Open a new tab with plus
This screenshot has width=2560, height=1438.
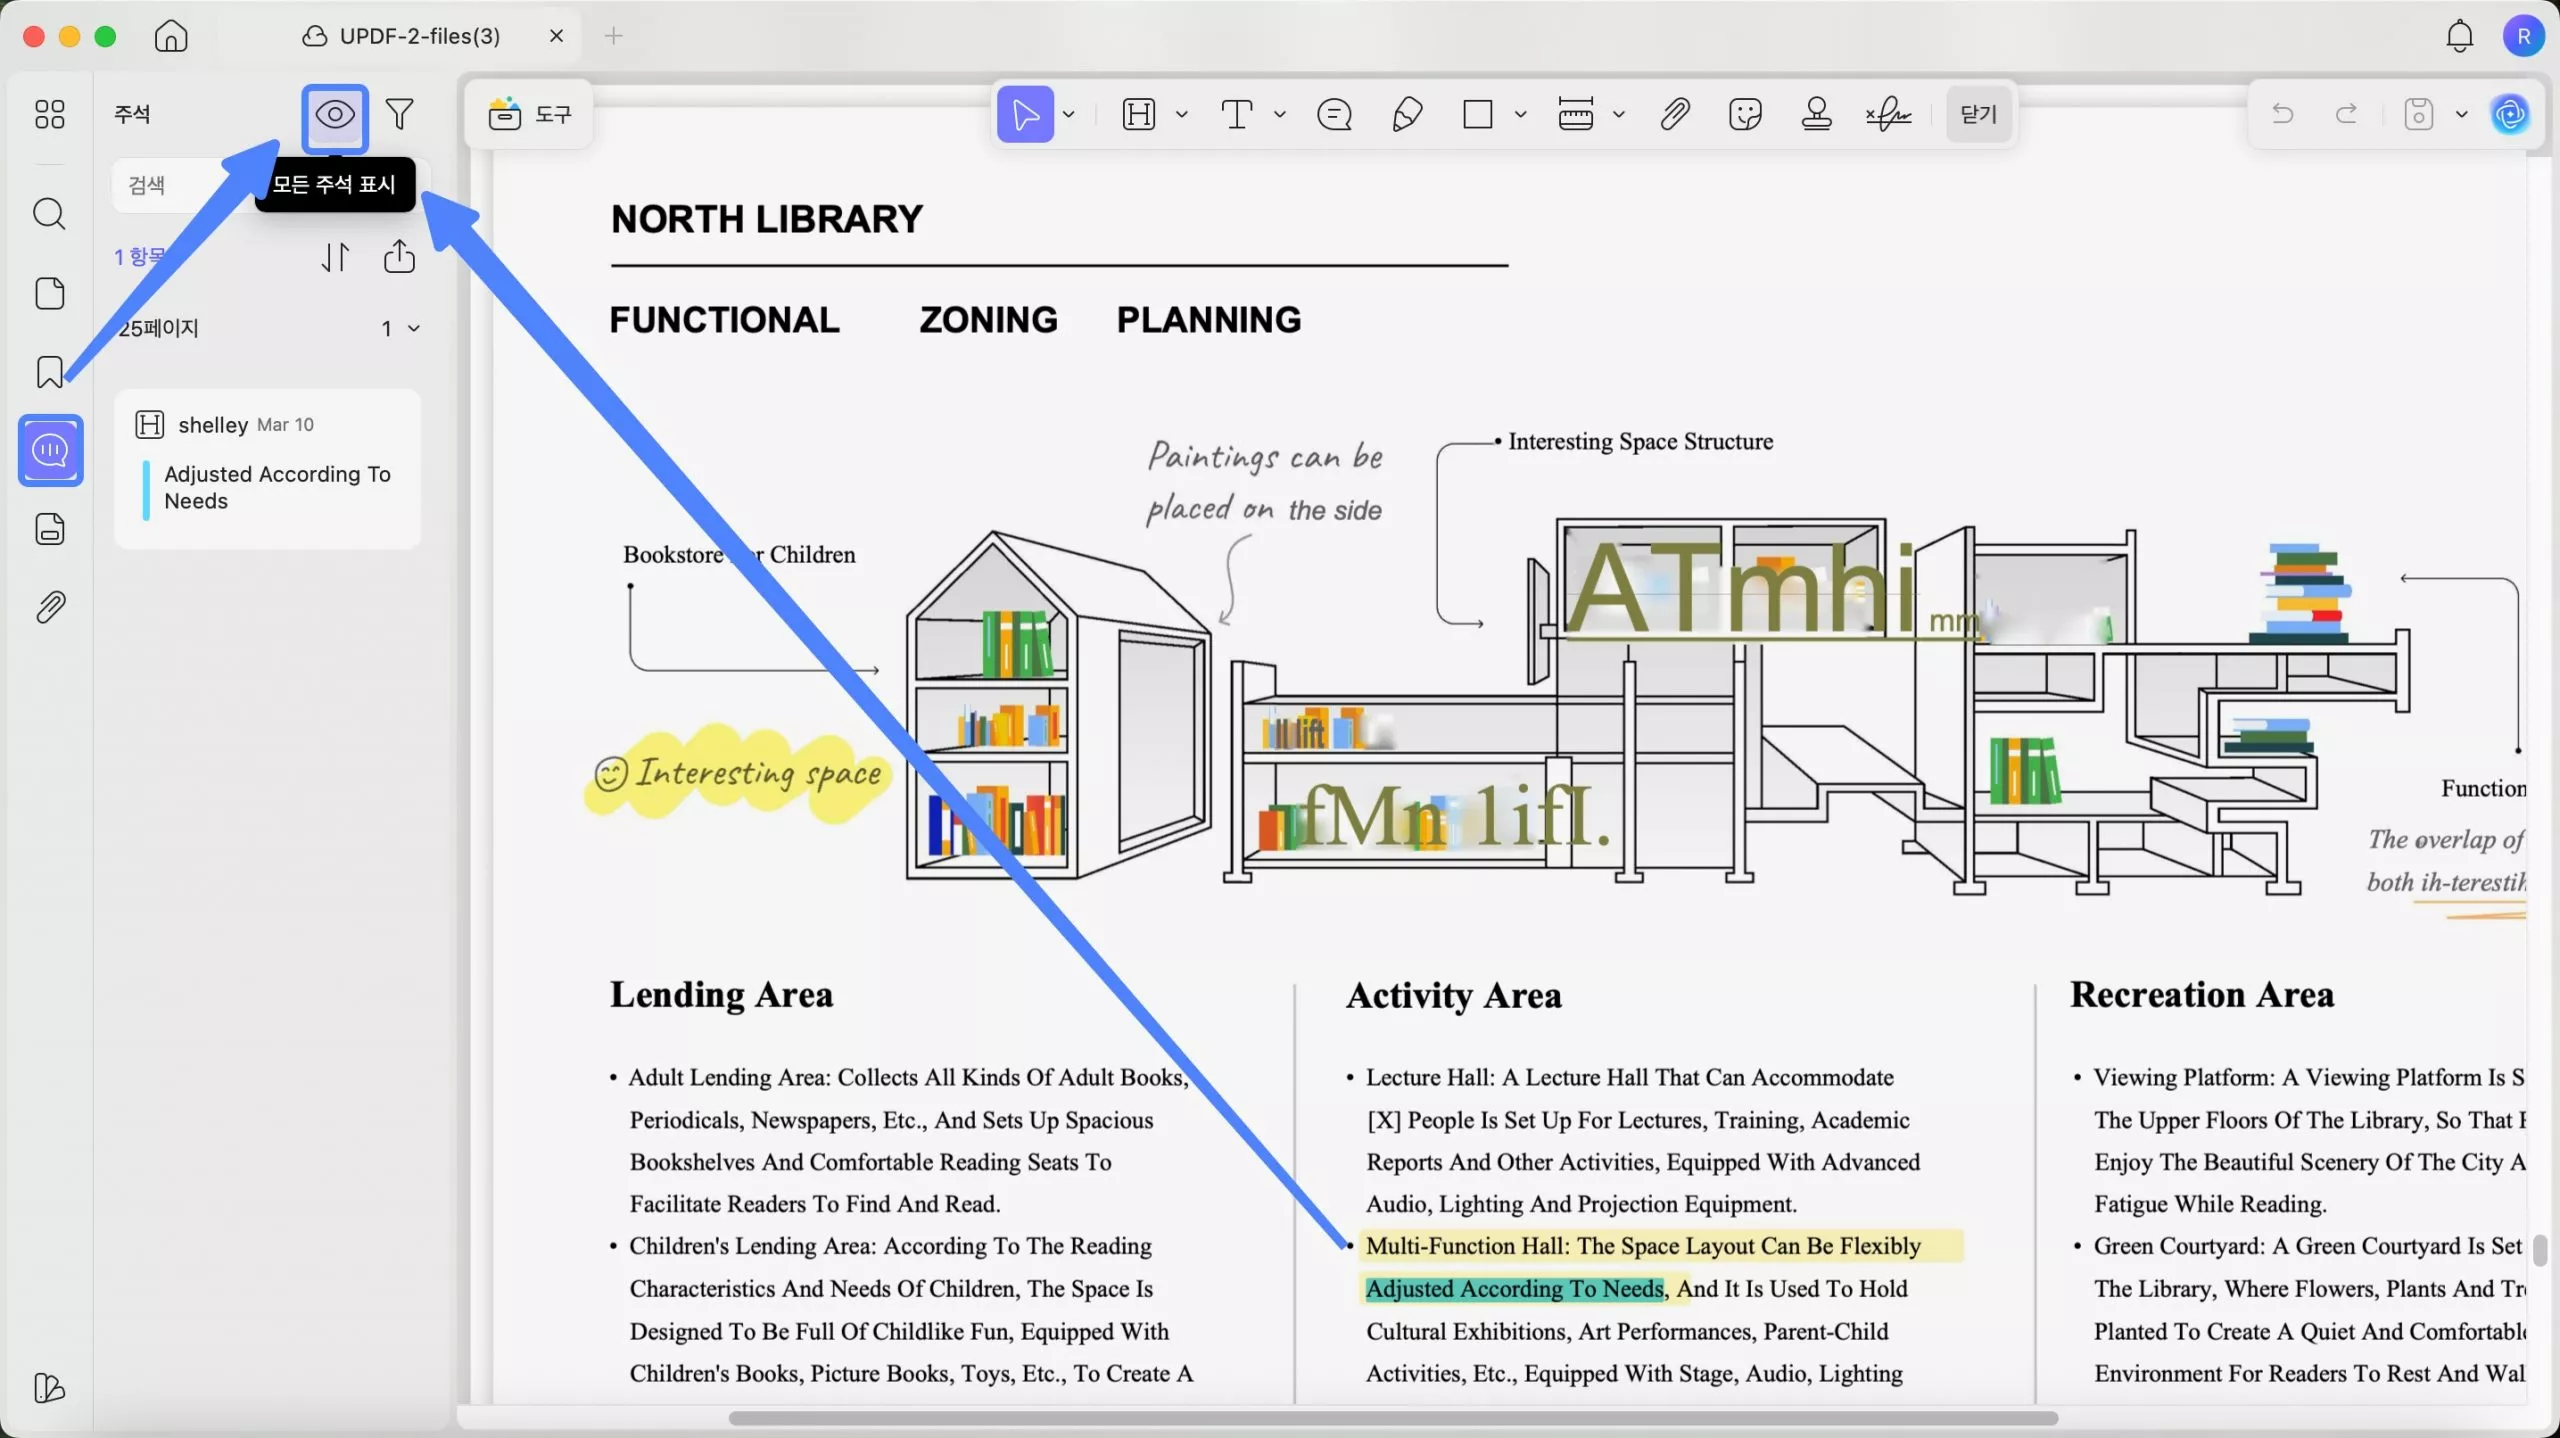(614, 36)
